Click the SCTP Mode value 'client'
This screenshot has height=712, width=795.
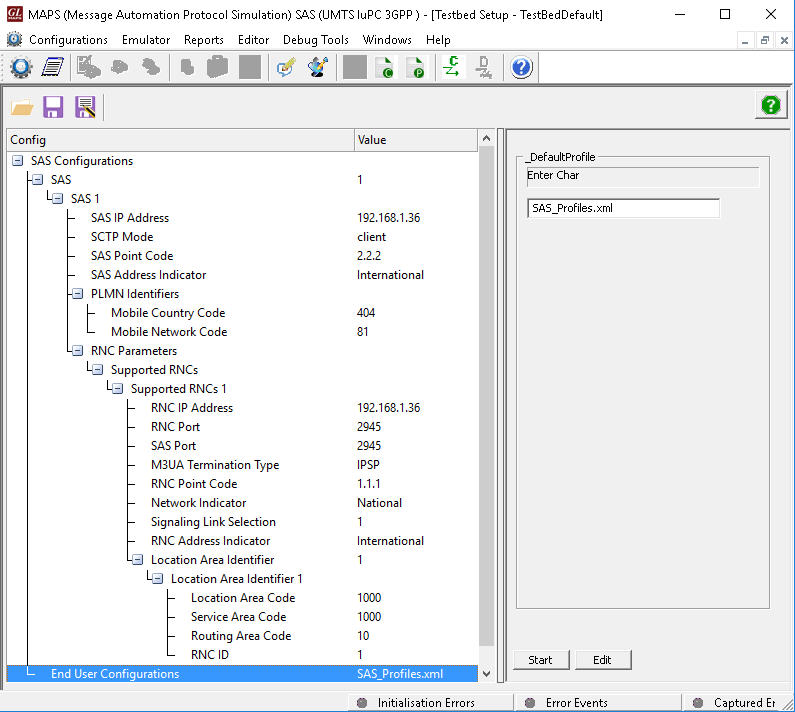tap(371, 237)
